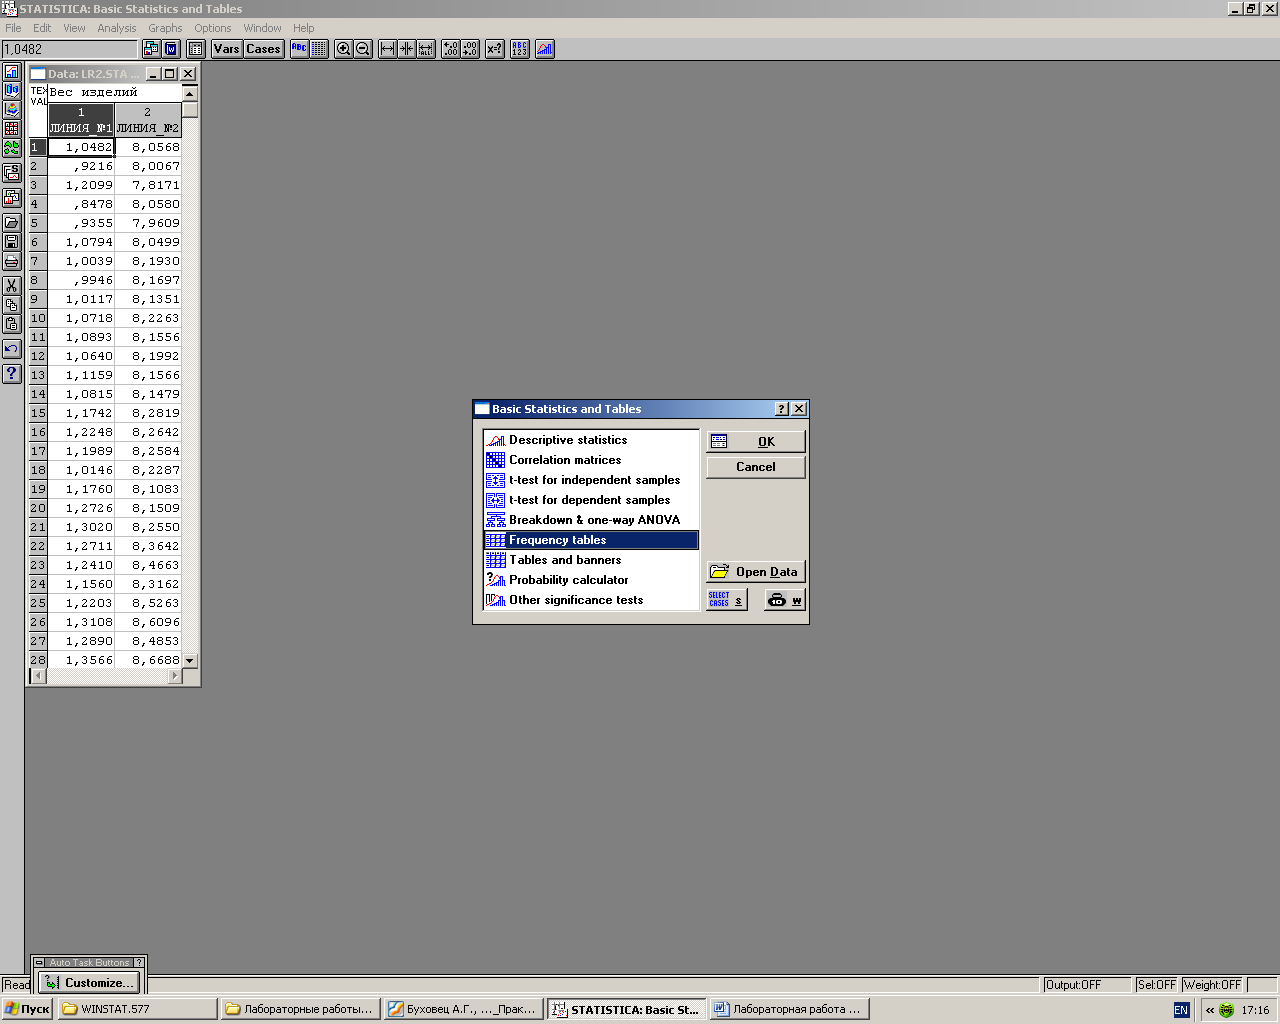Click scroll down arrow in data window

click(x=190, y=661)
